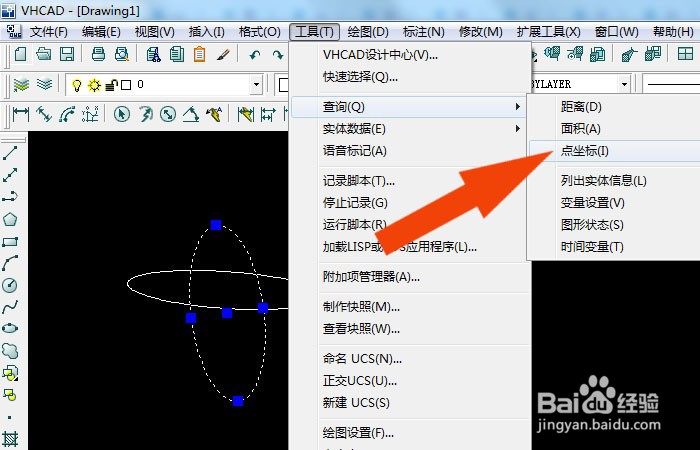This screenshot has width=700, height=450.
Task: Open the layer manager icon
Action: [x=21, y=84]
